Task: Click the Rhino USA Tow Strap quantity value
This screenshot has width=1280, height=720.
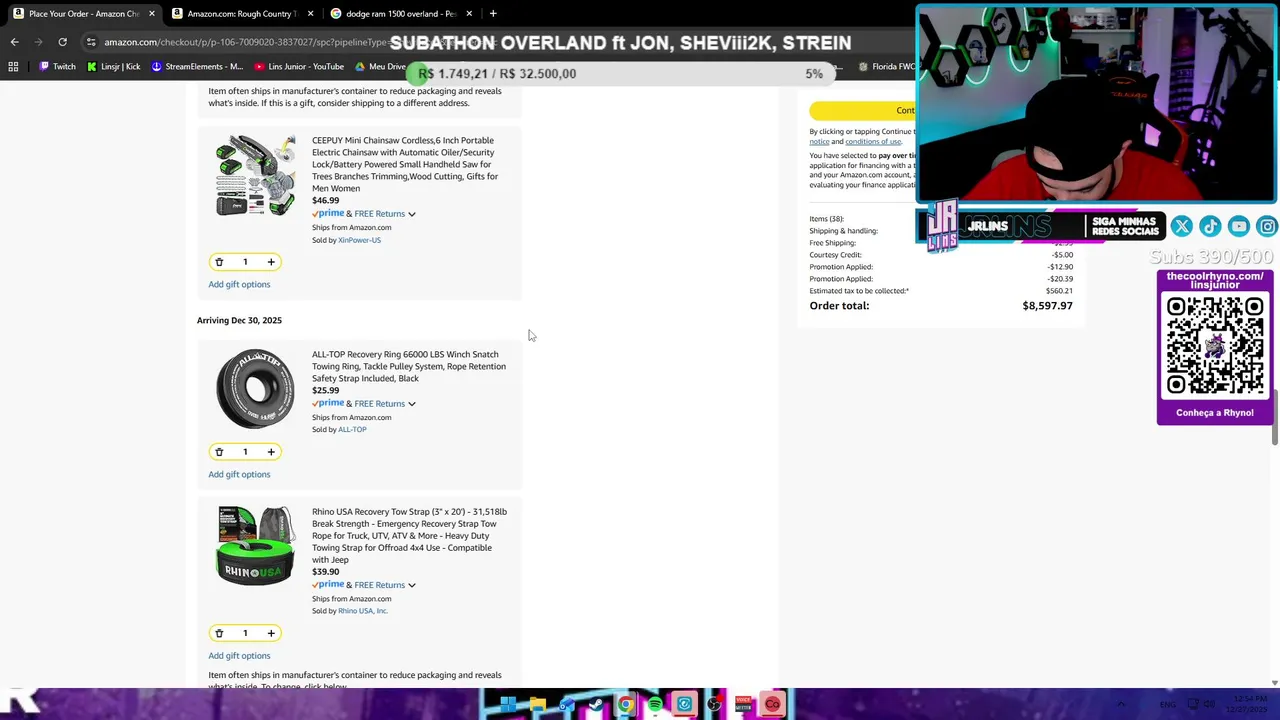Action: click(245, 633)
